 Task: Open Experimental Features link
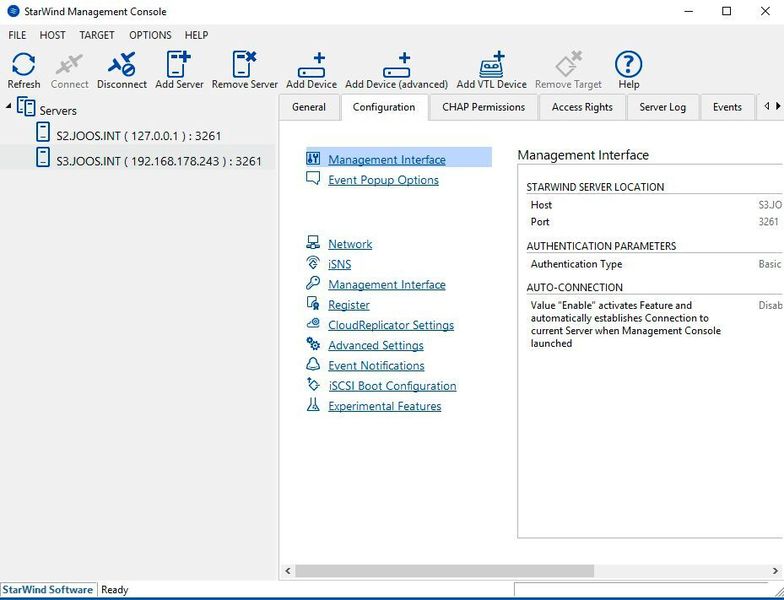pos(385,406)
